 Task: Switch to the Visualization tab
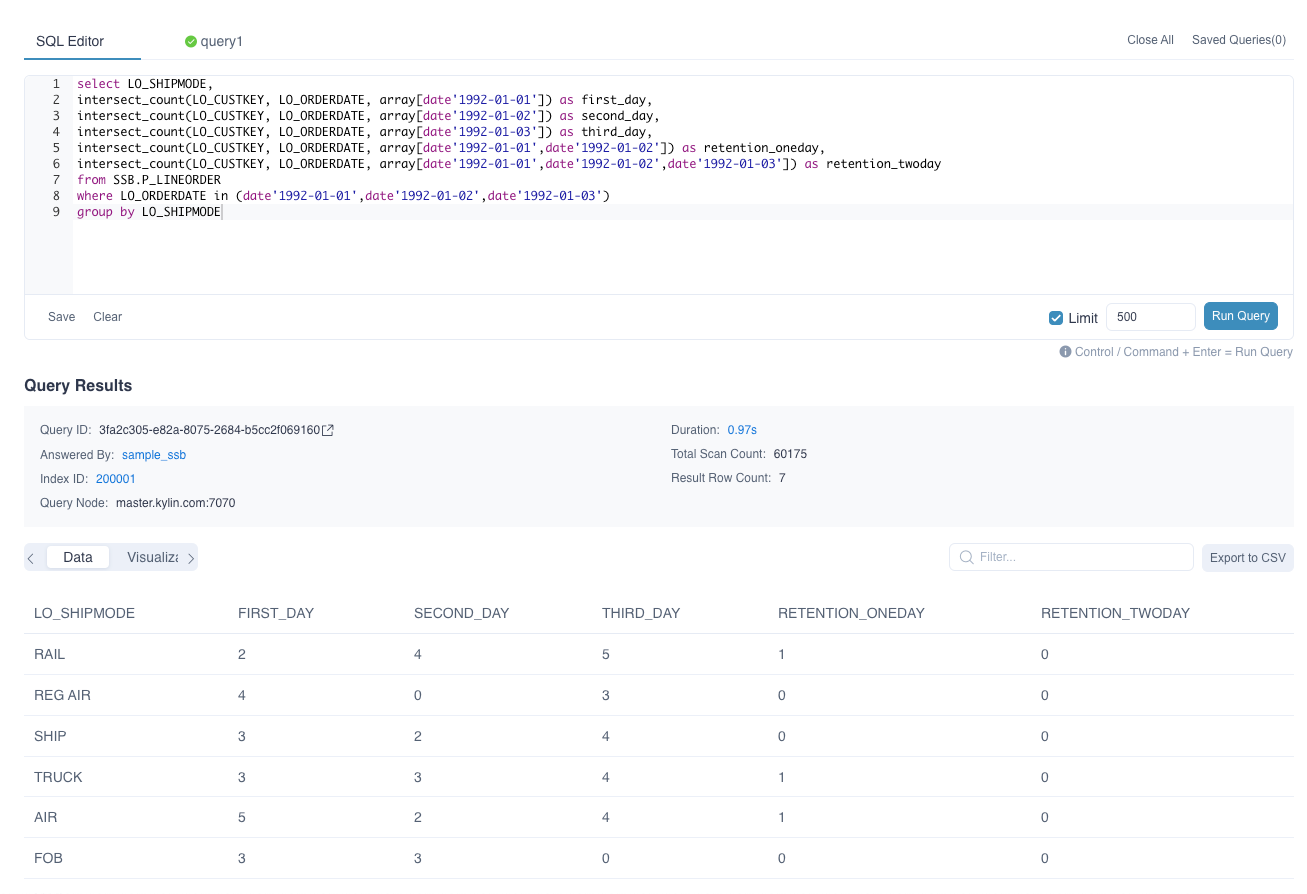[x=152, y=557]
